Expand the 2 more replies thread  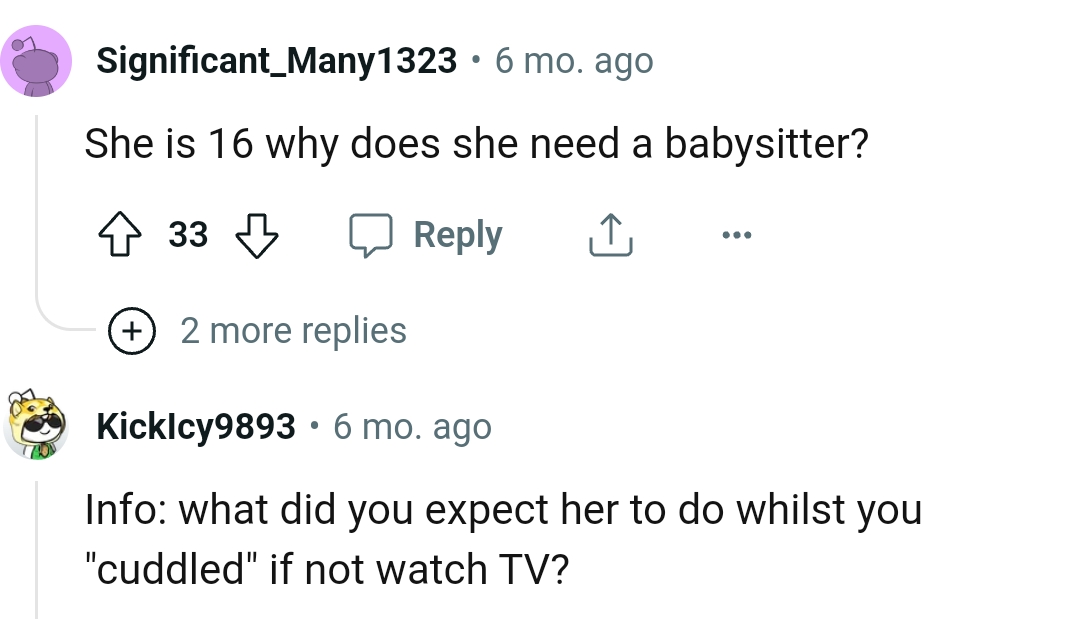[294, 330]
